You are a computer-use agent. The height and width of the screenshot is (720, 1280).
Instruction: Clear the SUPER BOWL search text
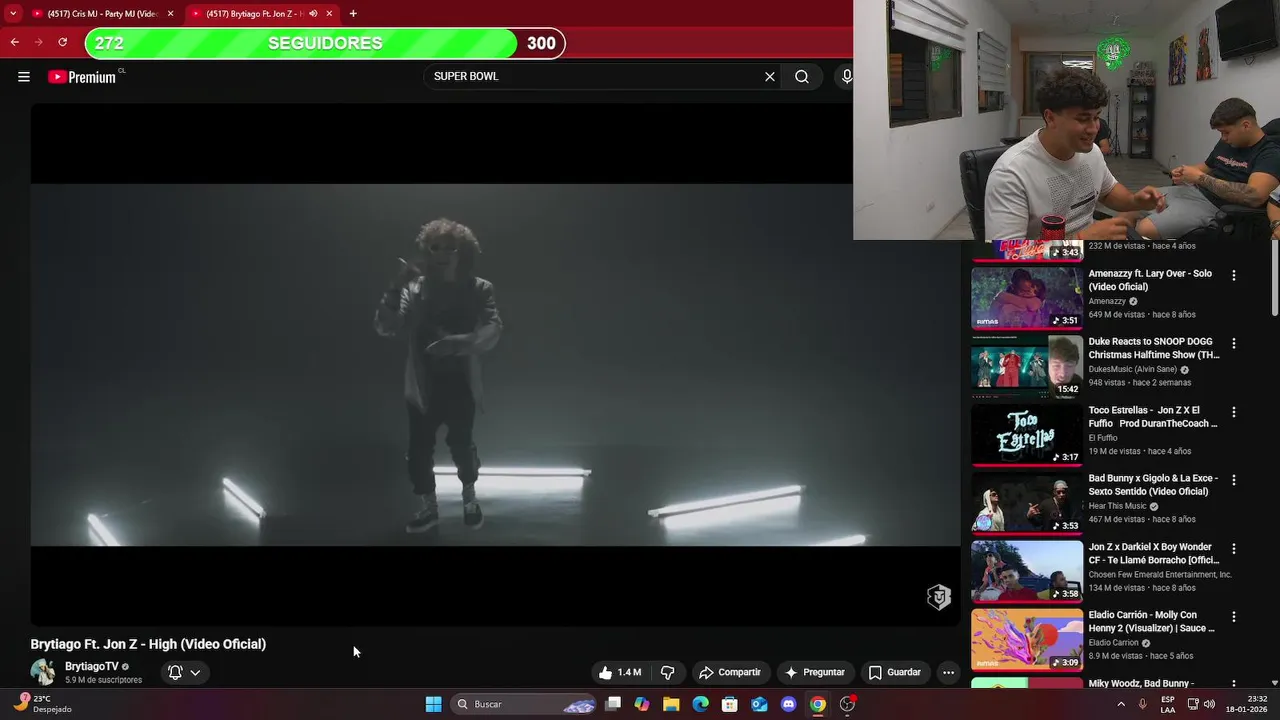tap(770, 77)
